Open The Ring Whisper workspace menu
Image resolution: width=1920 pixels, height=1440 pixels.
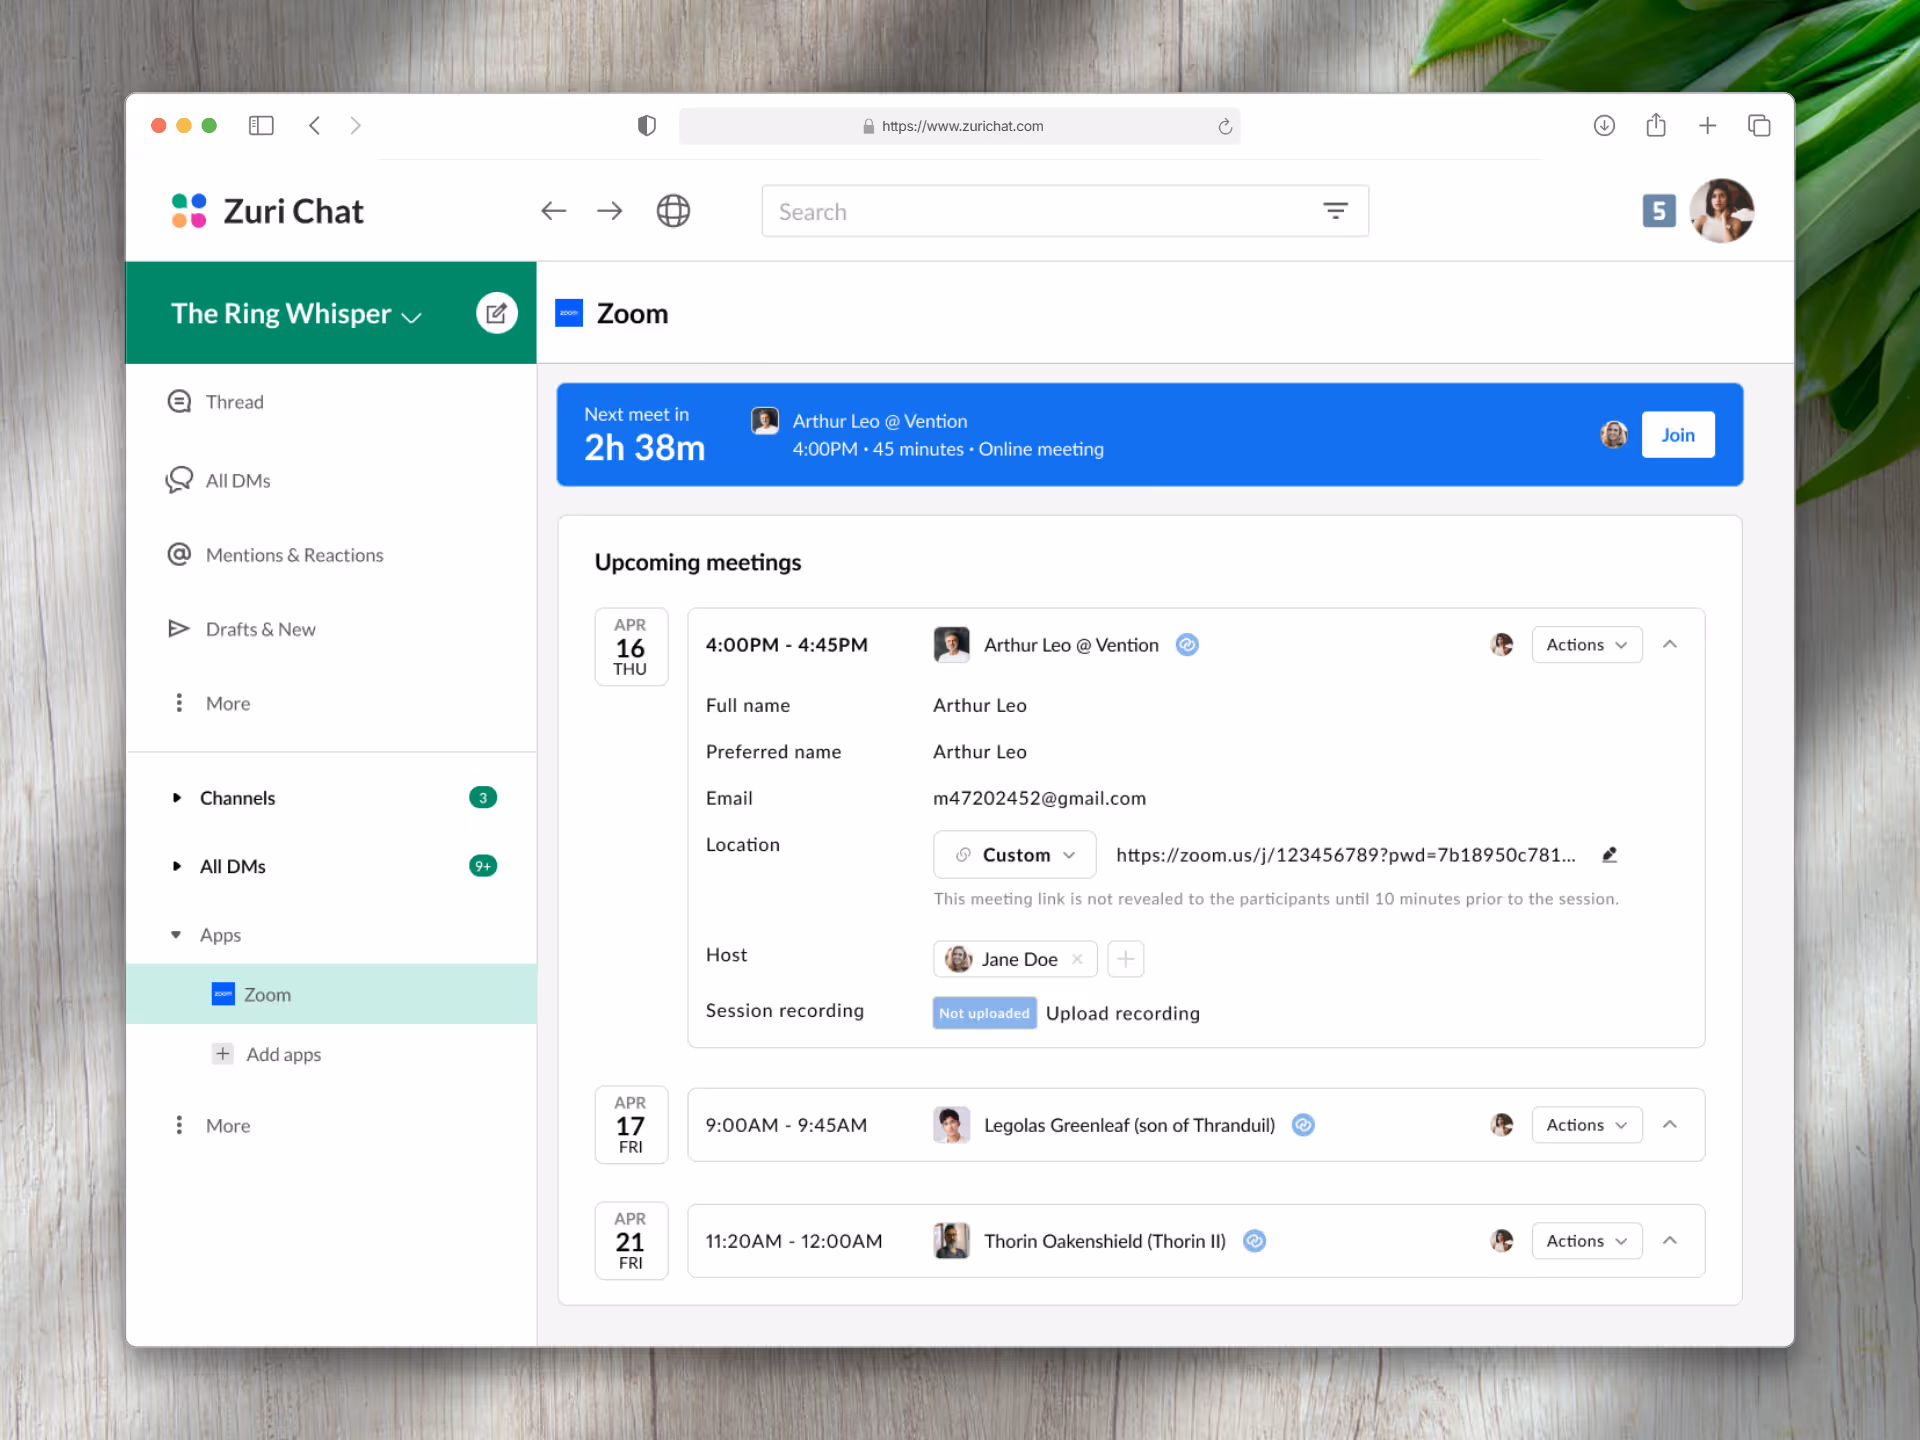(x=296, y=314)
